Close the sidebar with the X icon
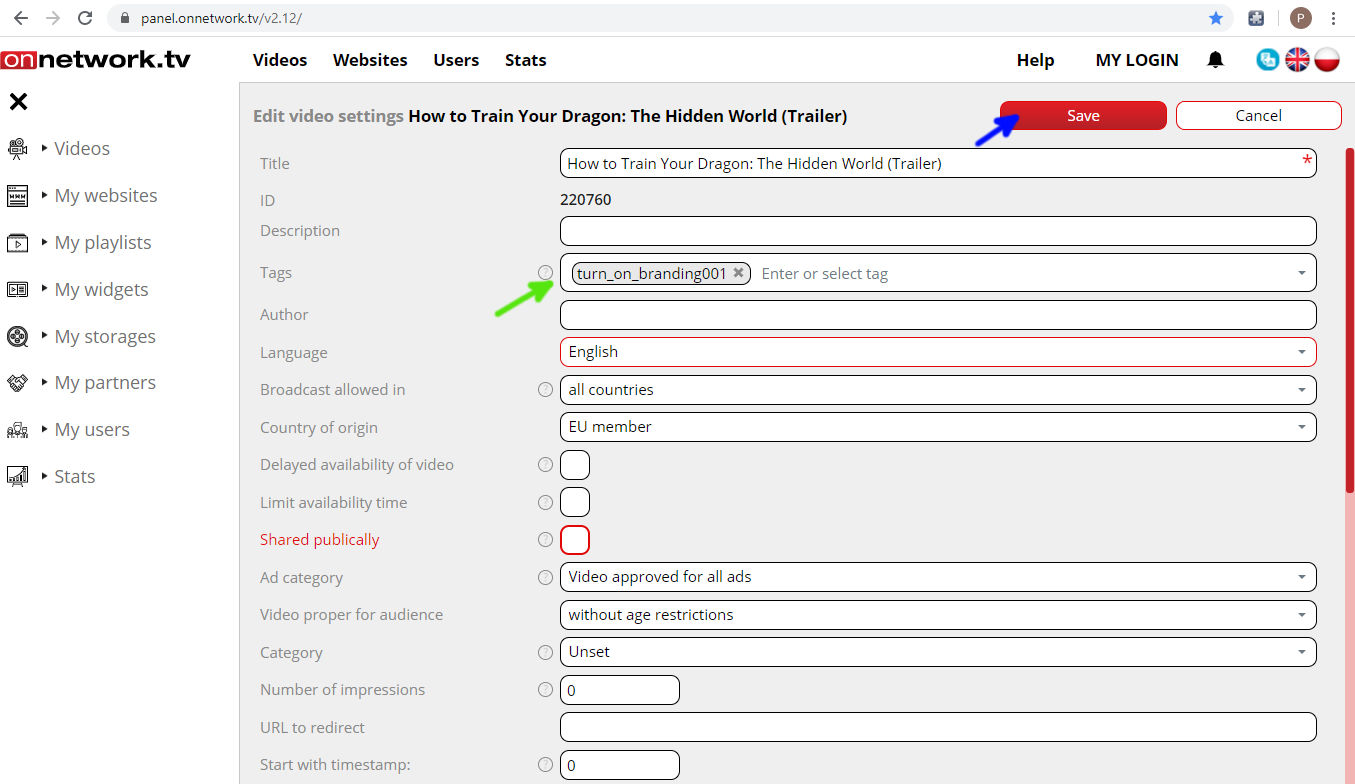 pos(18,102)
